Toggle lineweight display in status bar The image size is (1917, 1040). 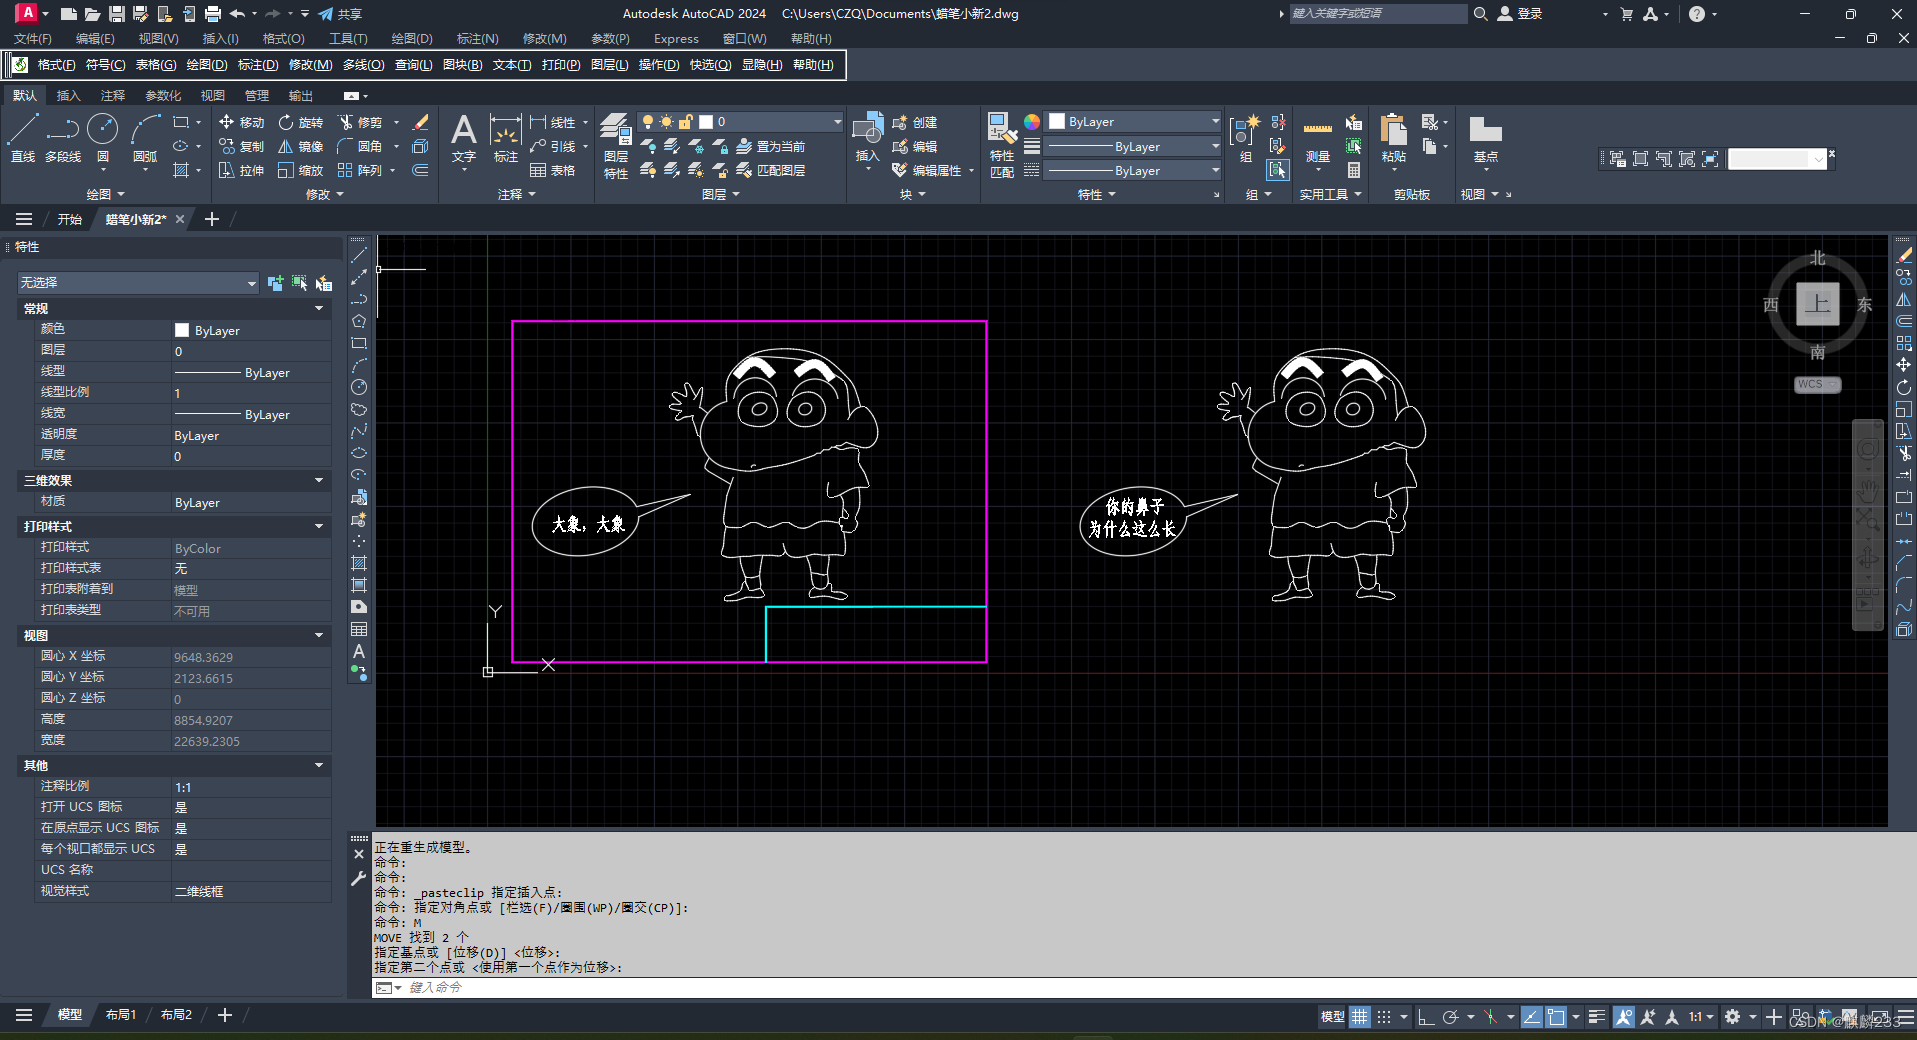(x=1597, y=1017)
